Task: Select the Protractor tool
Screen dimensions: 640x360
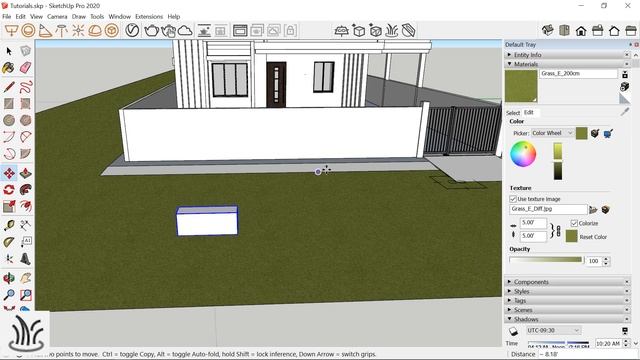Action: [9, 242]
